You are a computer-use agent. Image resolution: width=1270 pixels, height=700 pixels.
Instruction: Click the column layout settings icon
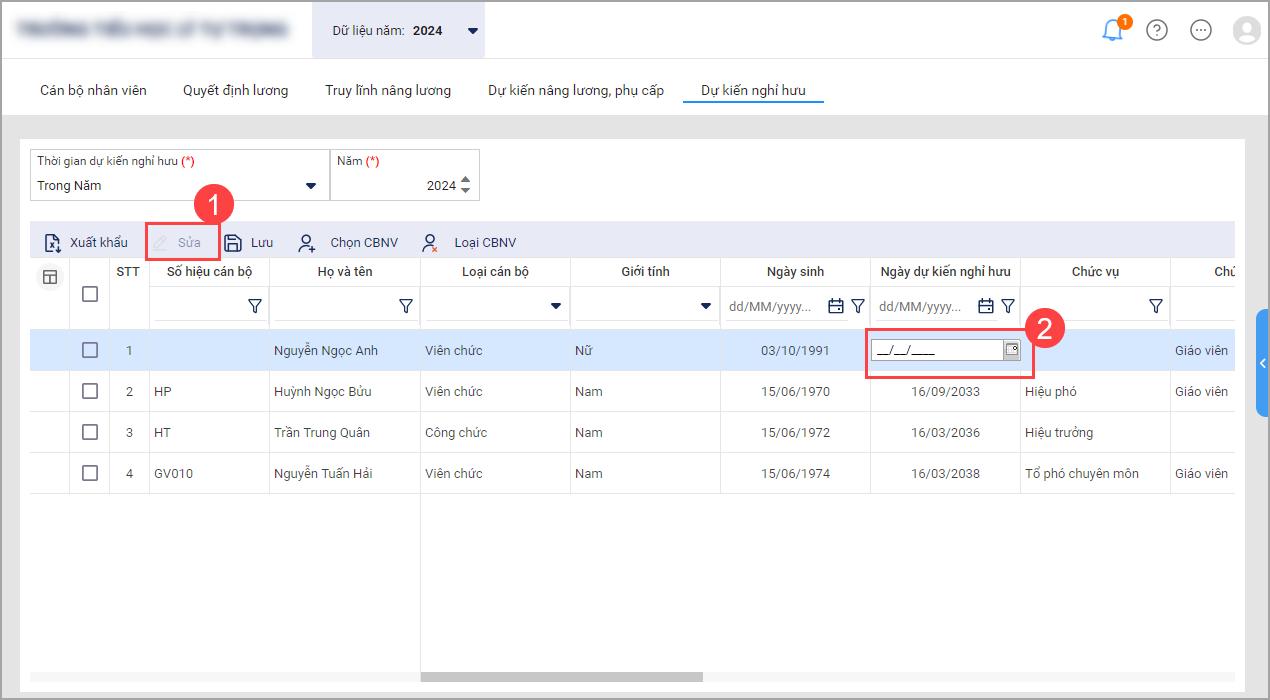[x=50, y=278]
